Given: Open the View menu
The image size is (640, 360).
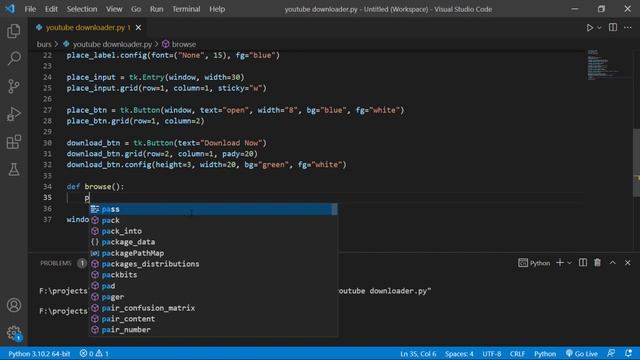Looking at the screenshot, I should pyautogui.click(x=114, y=9).
